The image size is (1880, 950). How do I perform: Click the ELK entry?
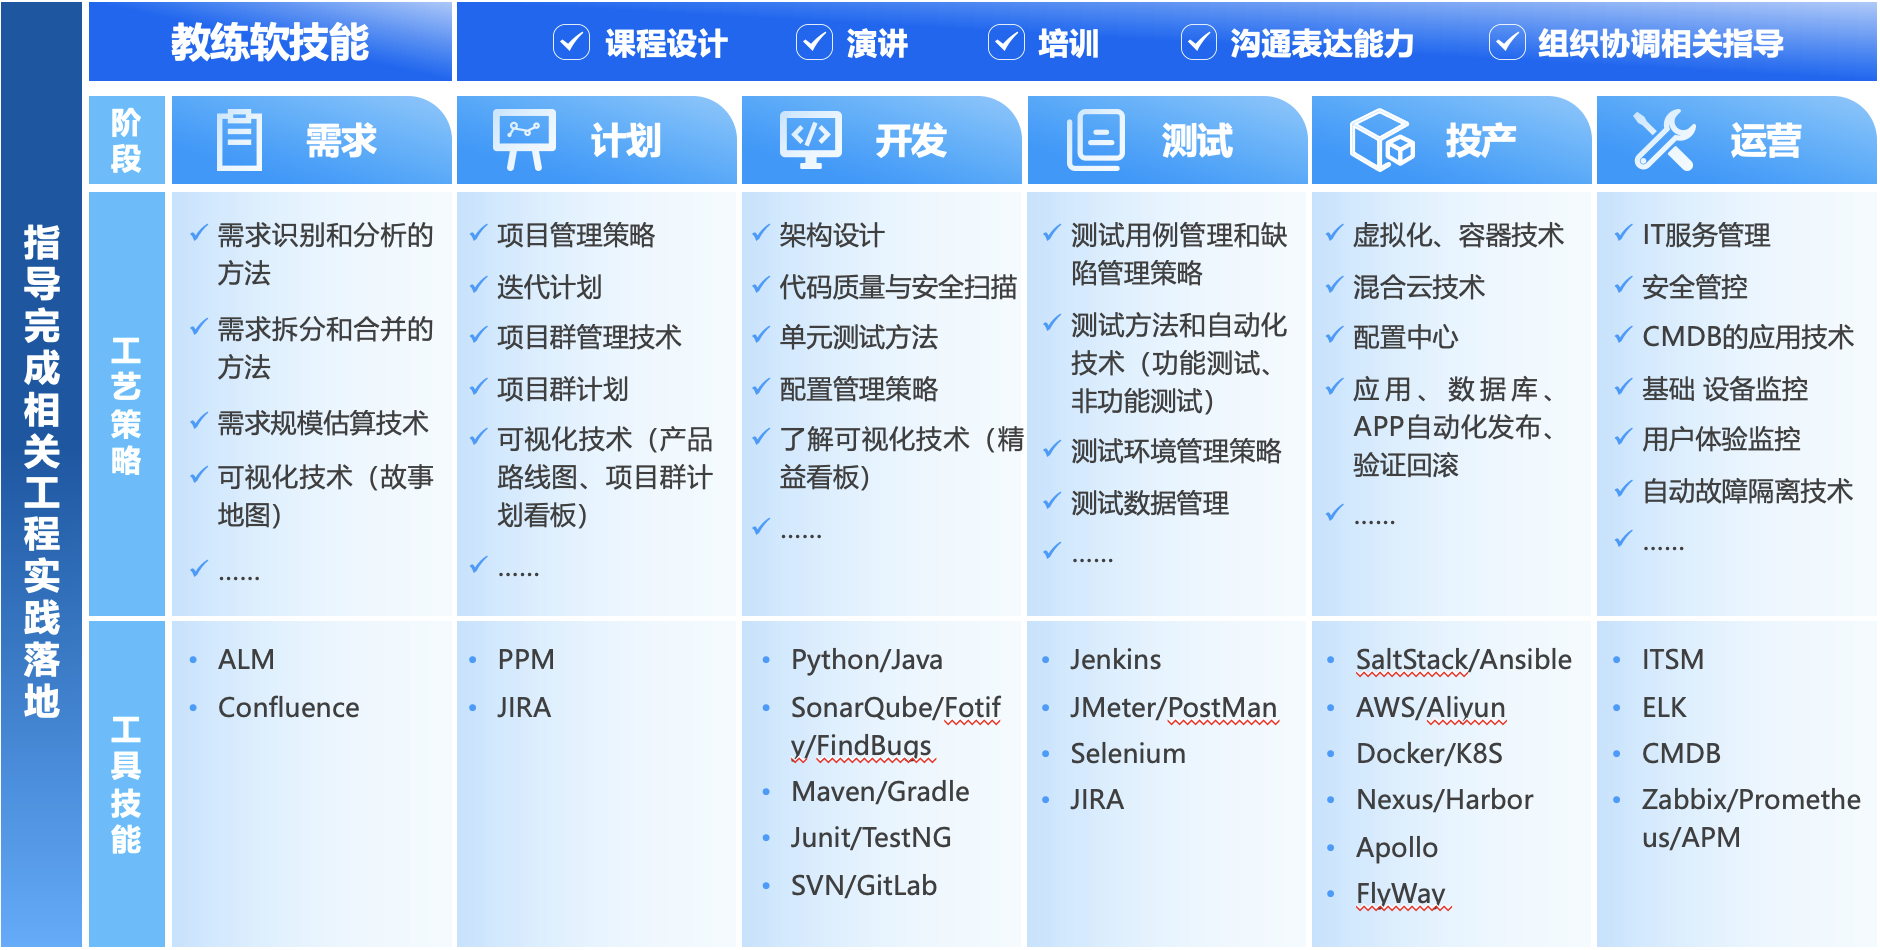tap(1663, 708)
